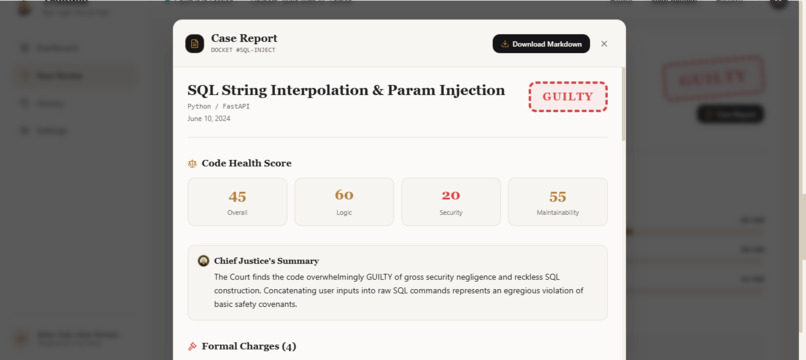The width and height of the screenshot is (806, 360).
Task: Click the Code Health Score heading
Action: click(x=246, y=164)
